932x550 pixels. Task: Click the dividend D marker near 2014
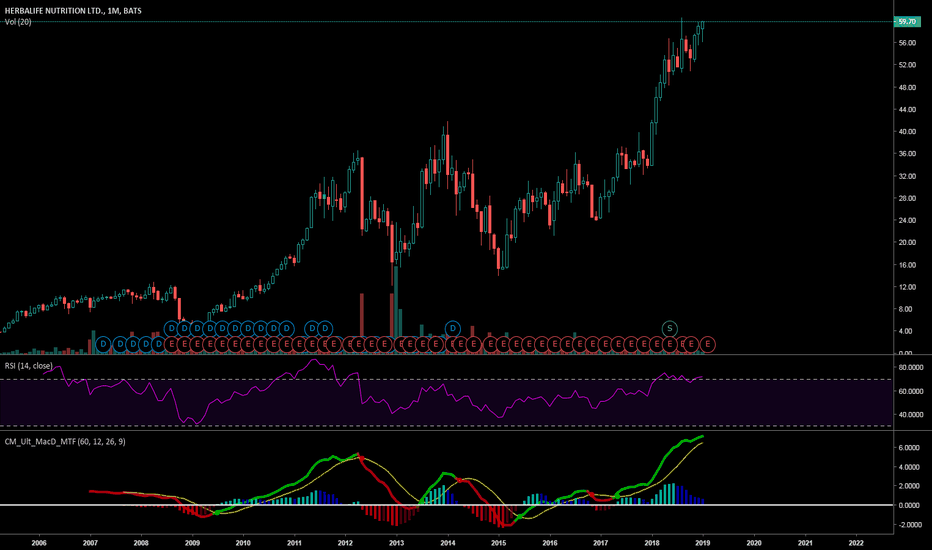(x=453, y=328)
